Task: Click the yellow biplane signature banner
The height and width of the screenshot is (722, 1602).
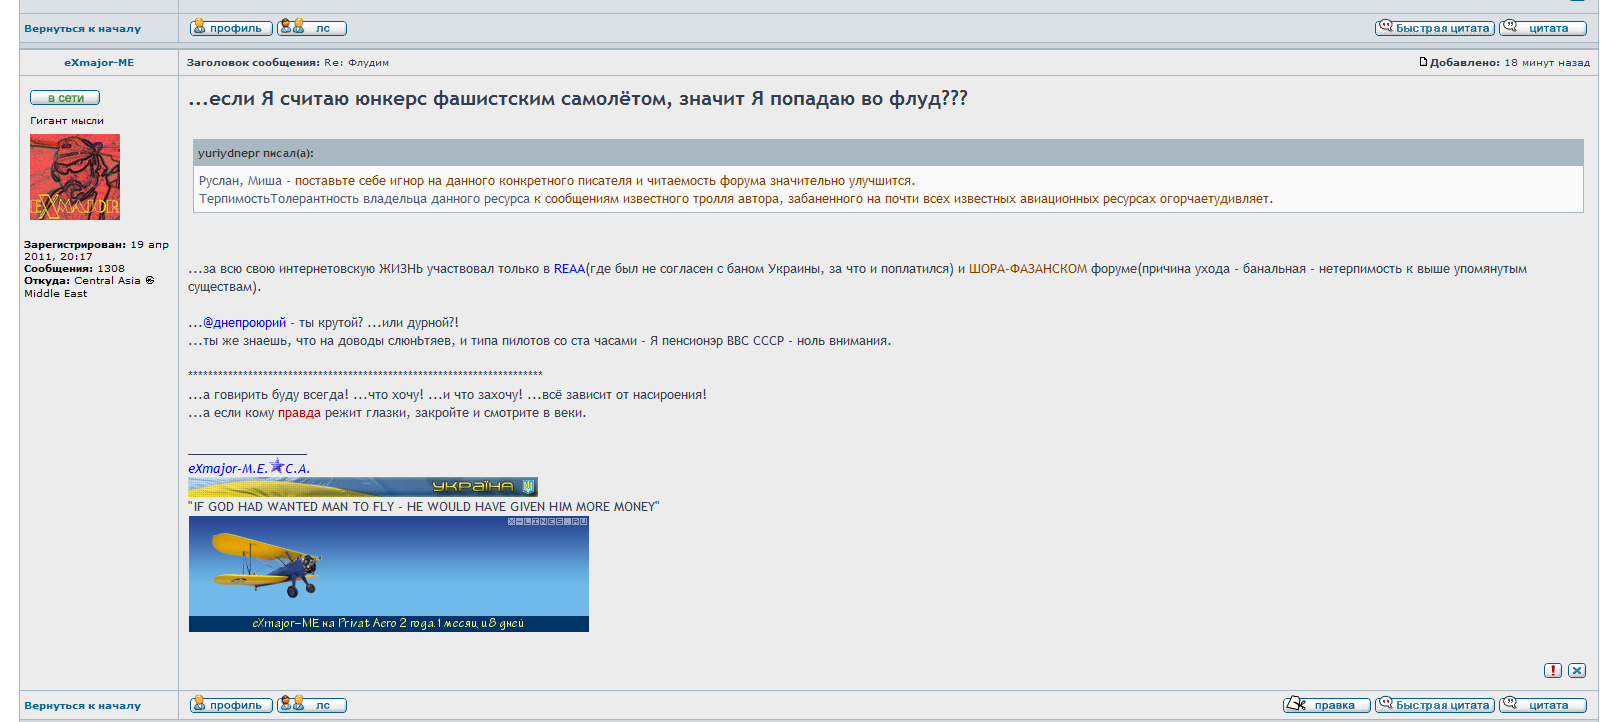Action: (388, 574)
